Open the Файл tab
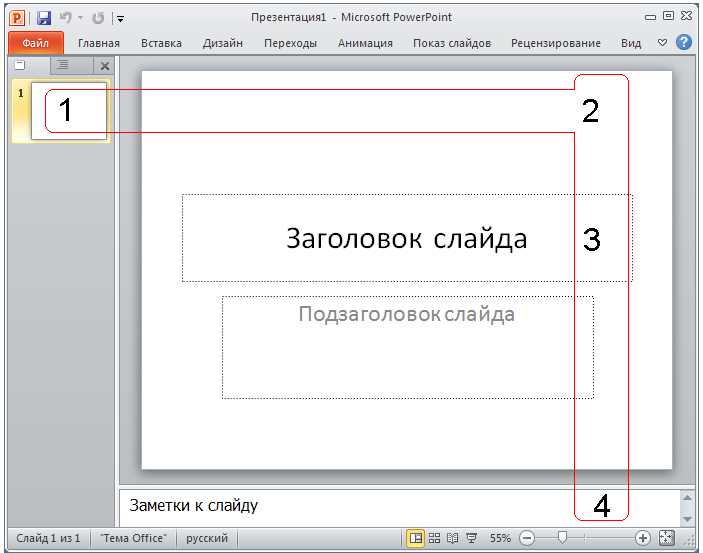 (x=36, y=43)
